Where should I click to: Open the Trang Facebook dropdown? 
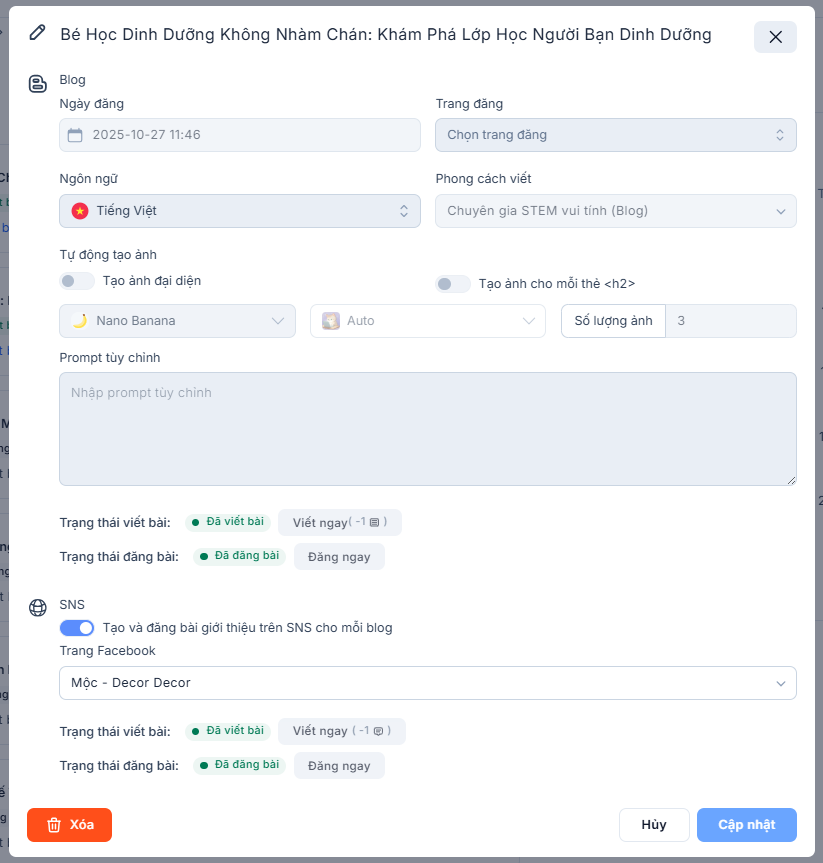pos(427,683)
